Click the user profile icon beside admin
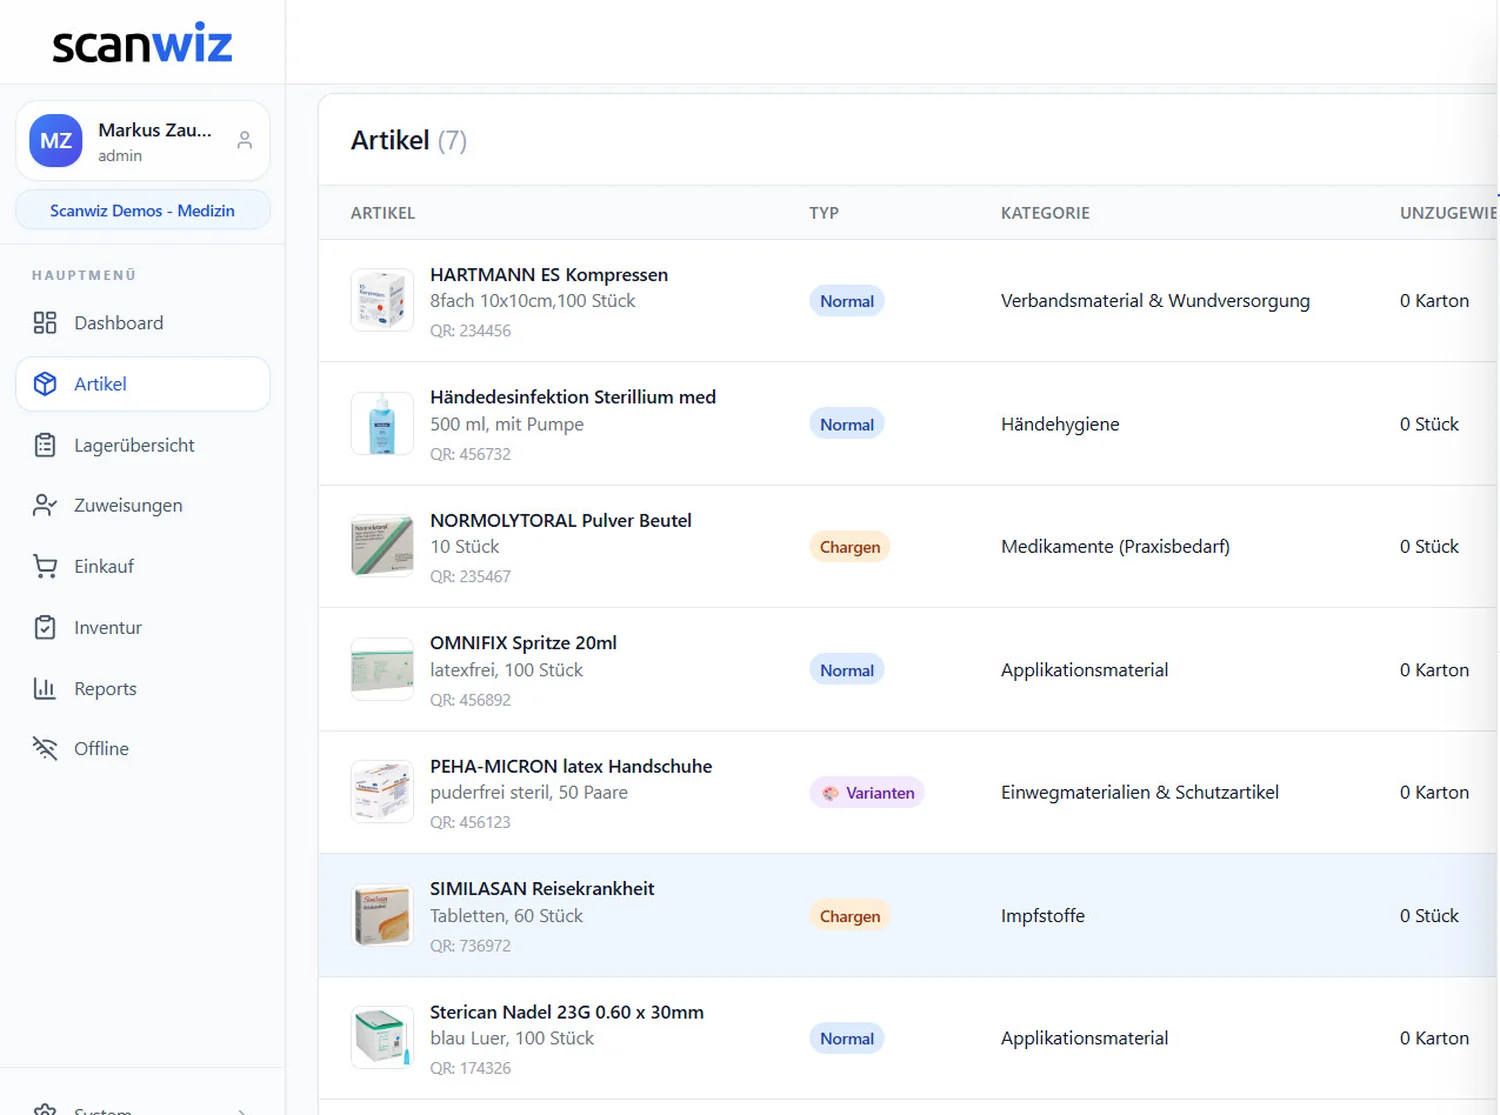Screen dimensions: 1500x1115 point(244,141)
